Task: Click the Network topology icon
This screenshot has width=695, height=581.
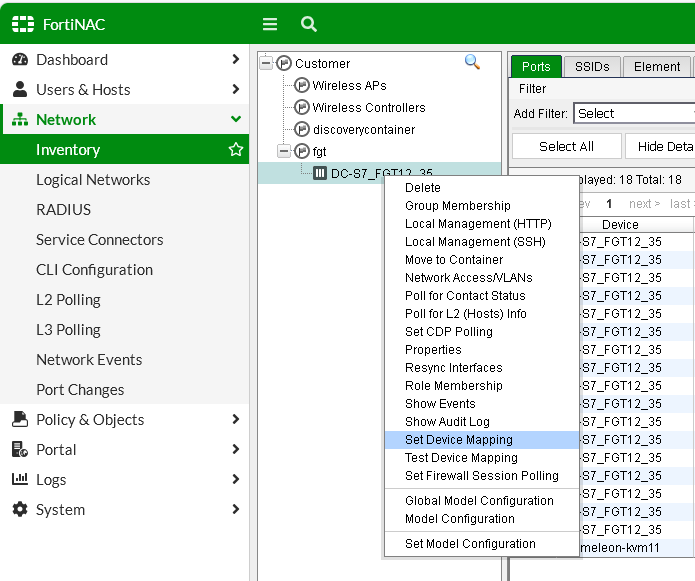Action: (x=20, y=119)
